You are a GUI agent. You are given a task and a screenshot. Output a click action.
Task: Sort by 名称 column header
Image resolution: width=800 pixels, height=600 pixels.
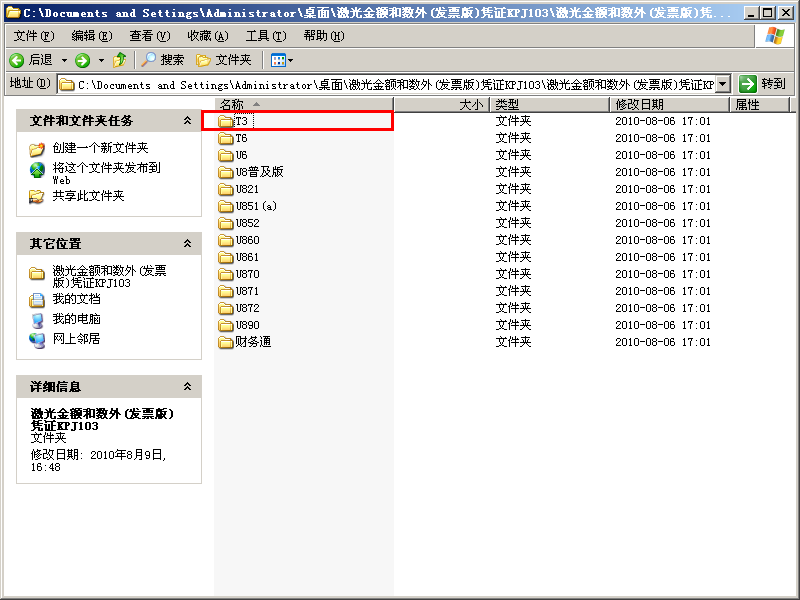[304, 105]
